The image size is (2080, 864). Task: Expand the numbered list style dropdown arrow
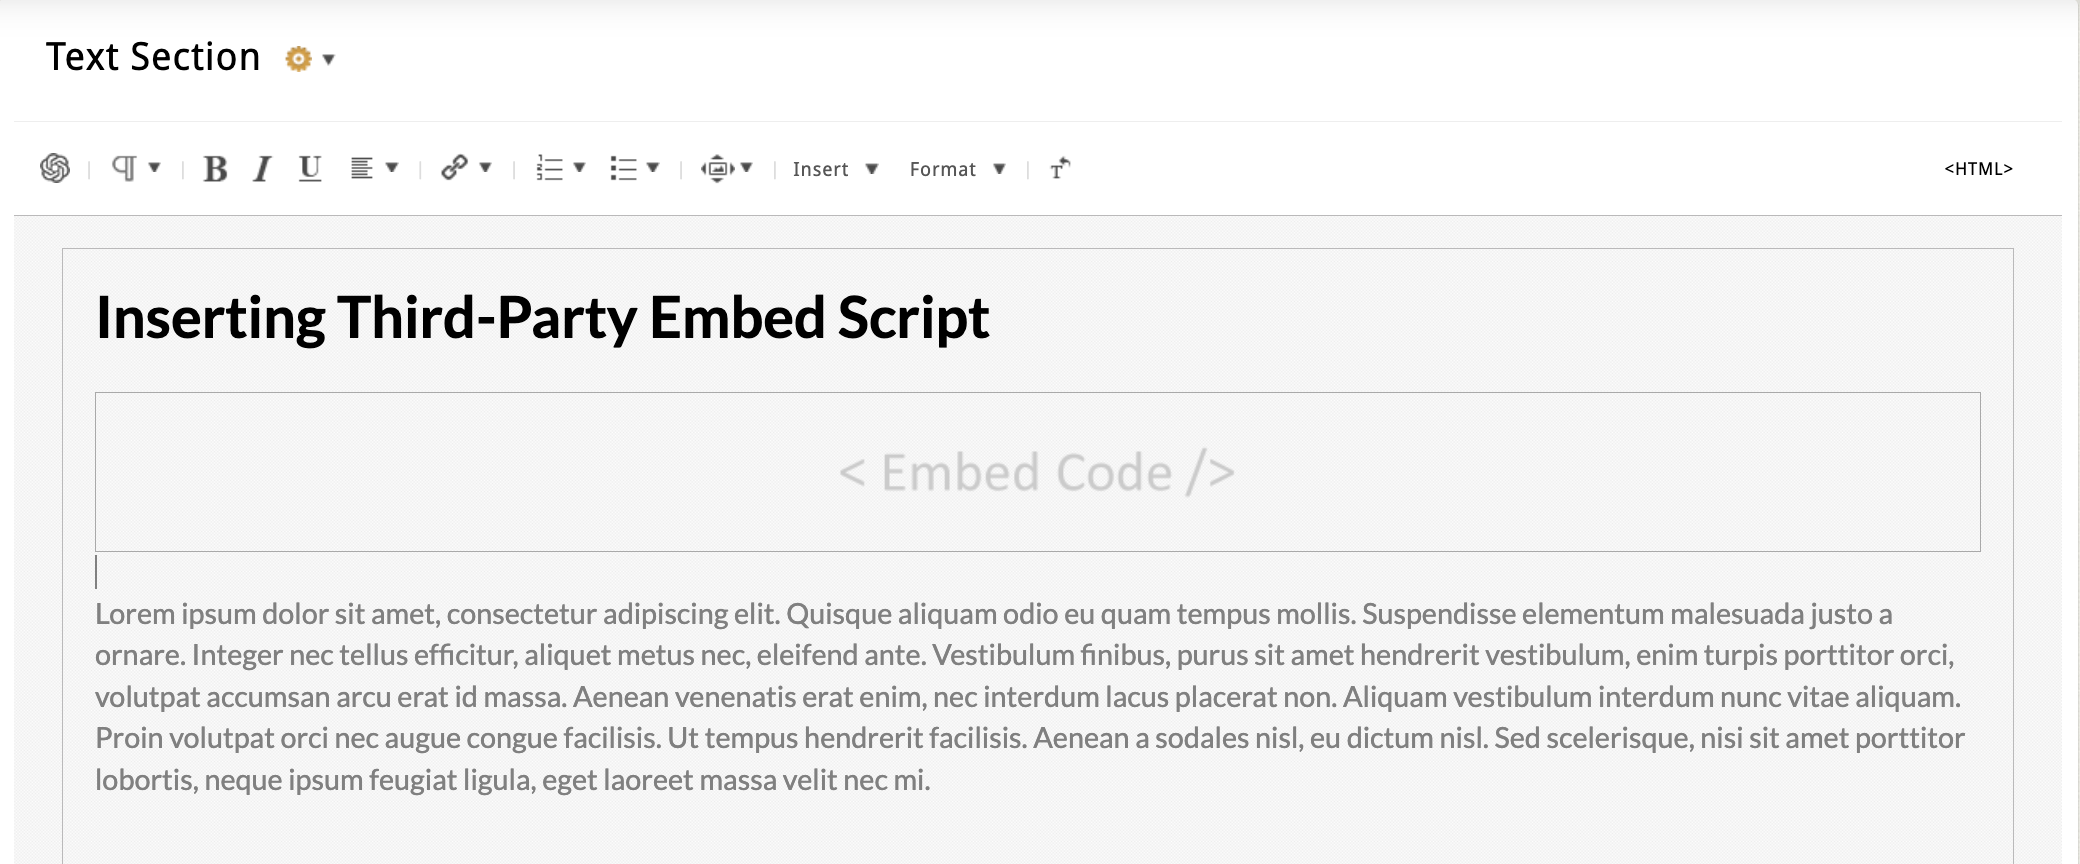click(x=580, y=167)
